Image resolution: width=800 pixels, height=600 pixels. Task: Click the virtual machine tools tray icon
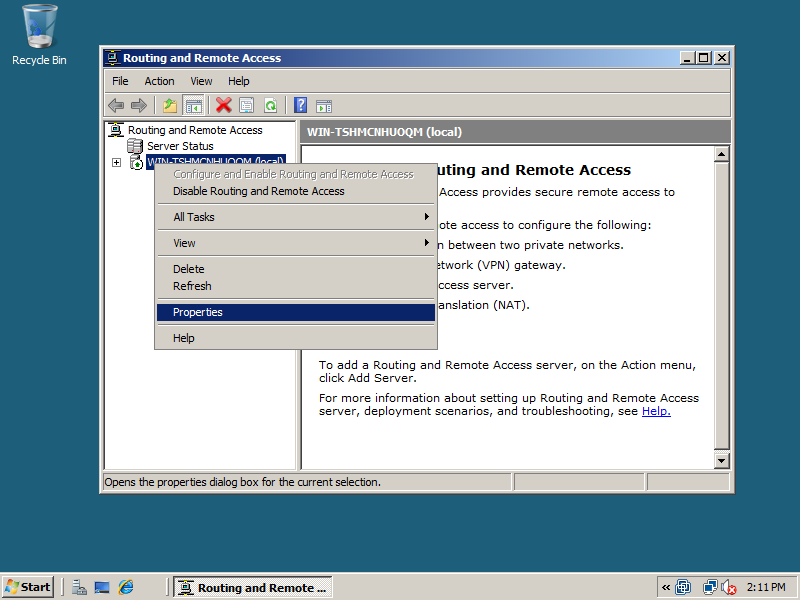click(x=683, y=587)
